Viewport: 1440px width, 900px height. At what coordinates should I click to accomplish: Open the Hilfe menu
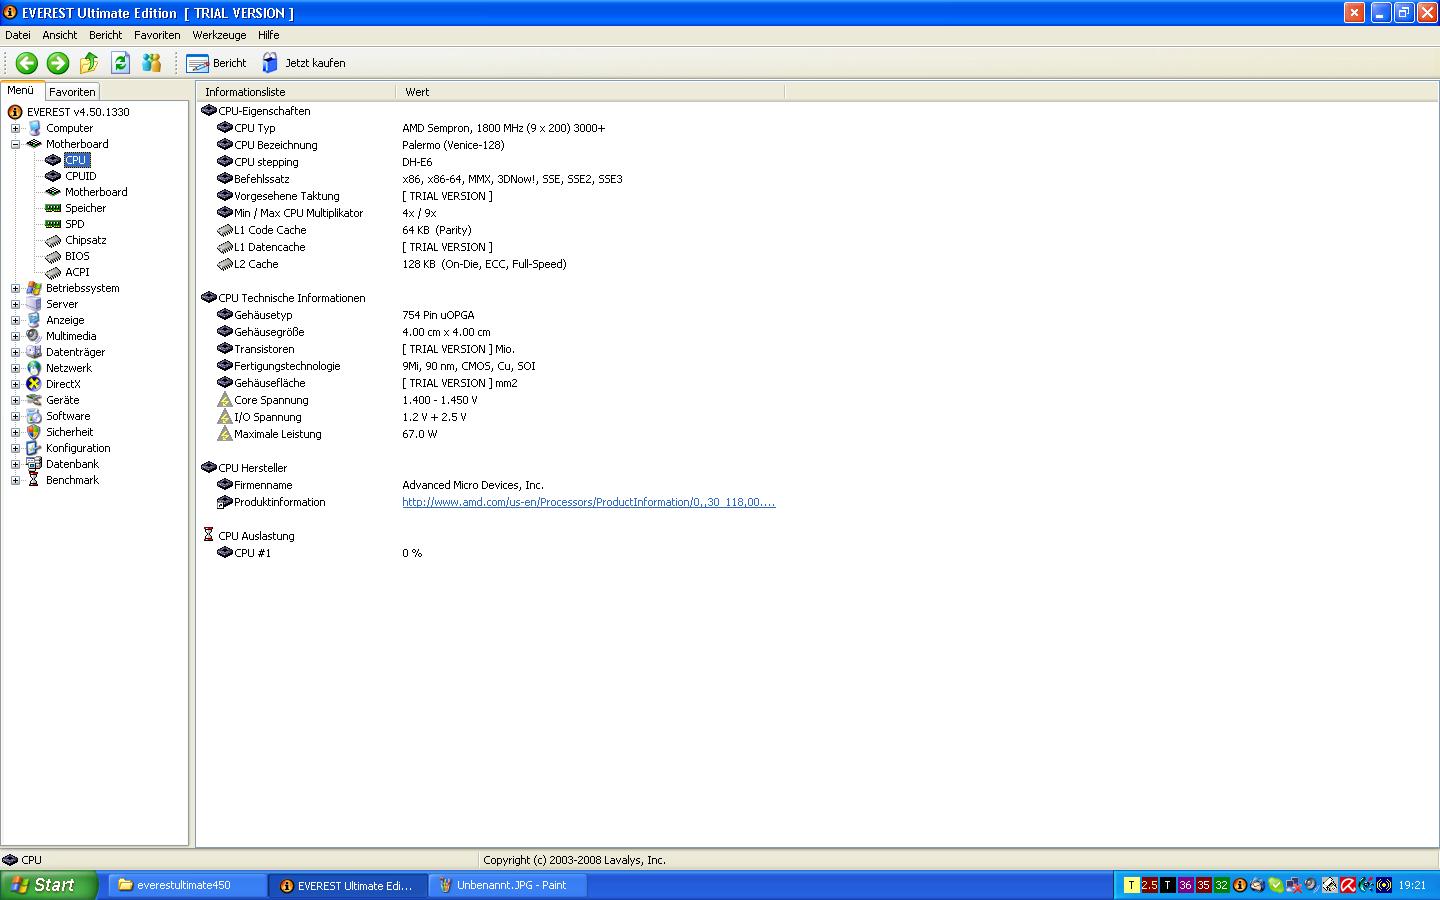coord(269,35)
